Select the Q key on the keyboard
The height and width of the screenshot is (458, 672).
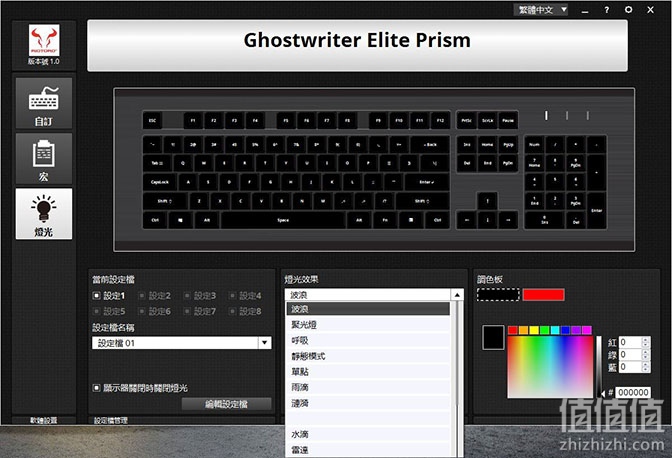tap(183, 163)
